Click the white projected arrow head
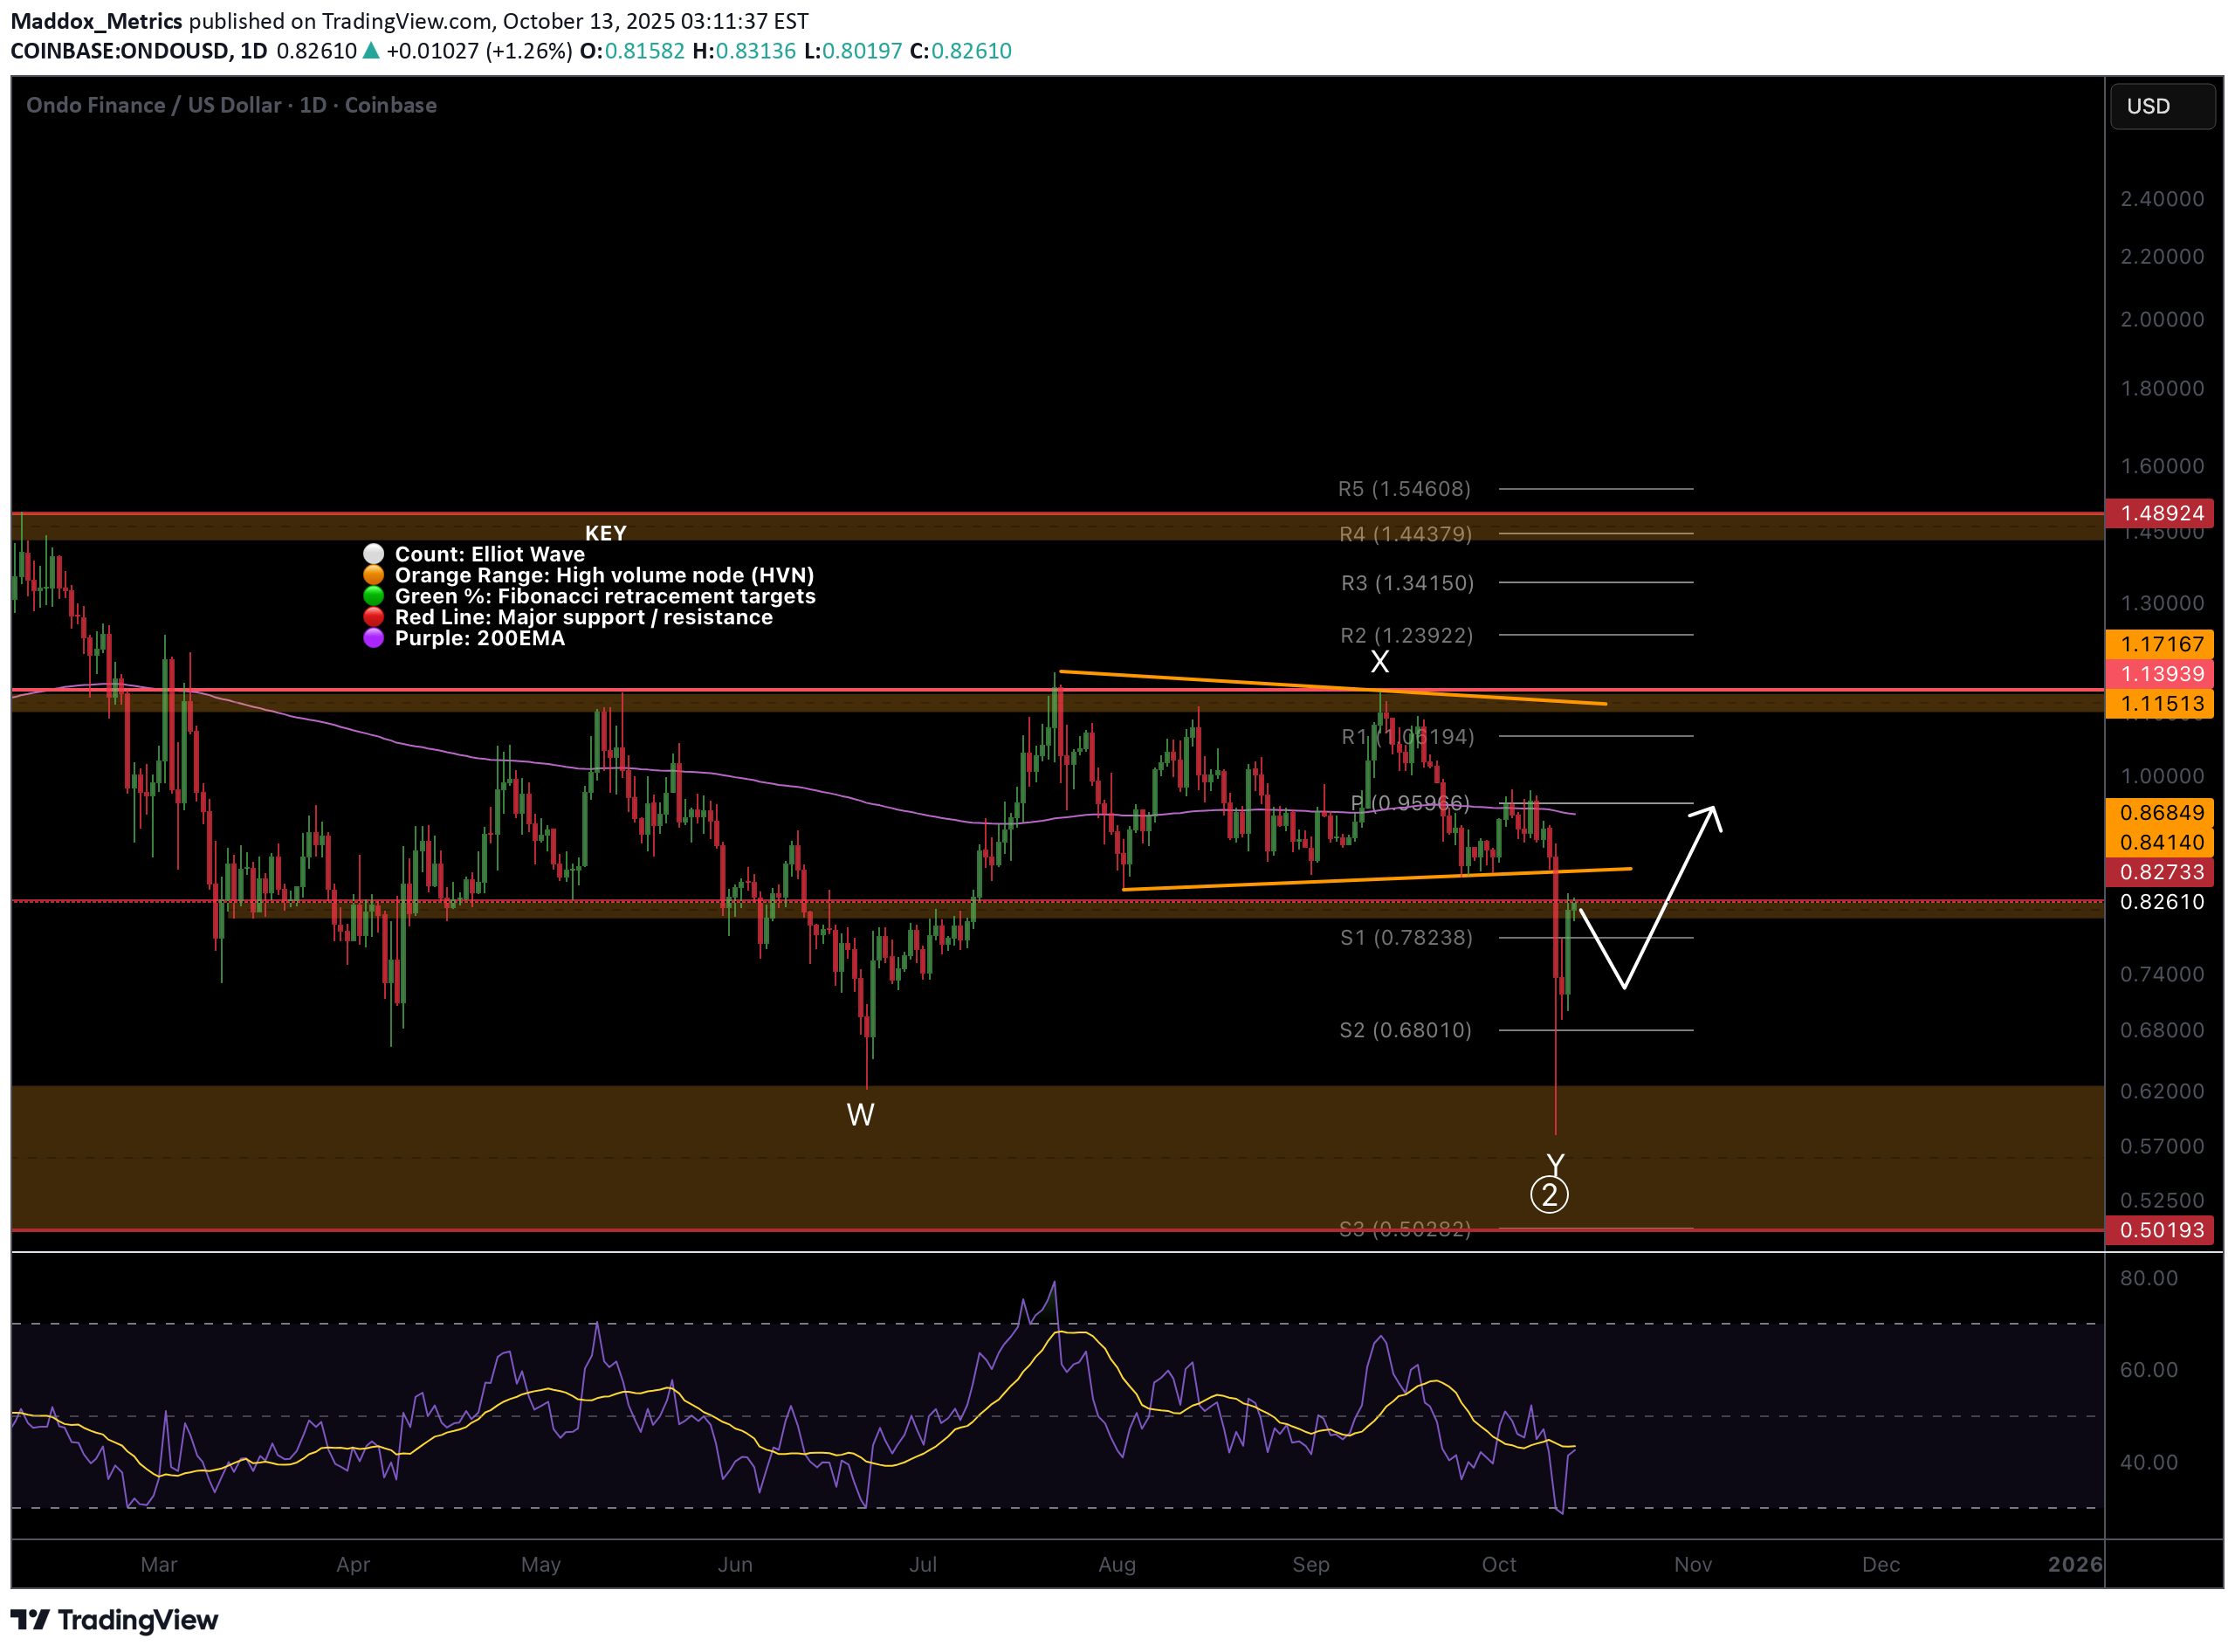 pos(1711,815)
